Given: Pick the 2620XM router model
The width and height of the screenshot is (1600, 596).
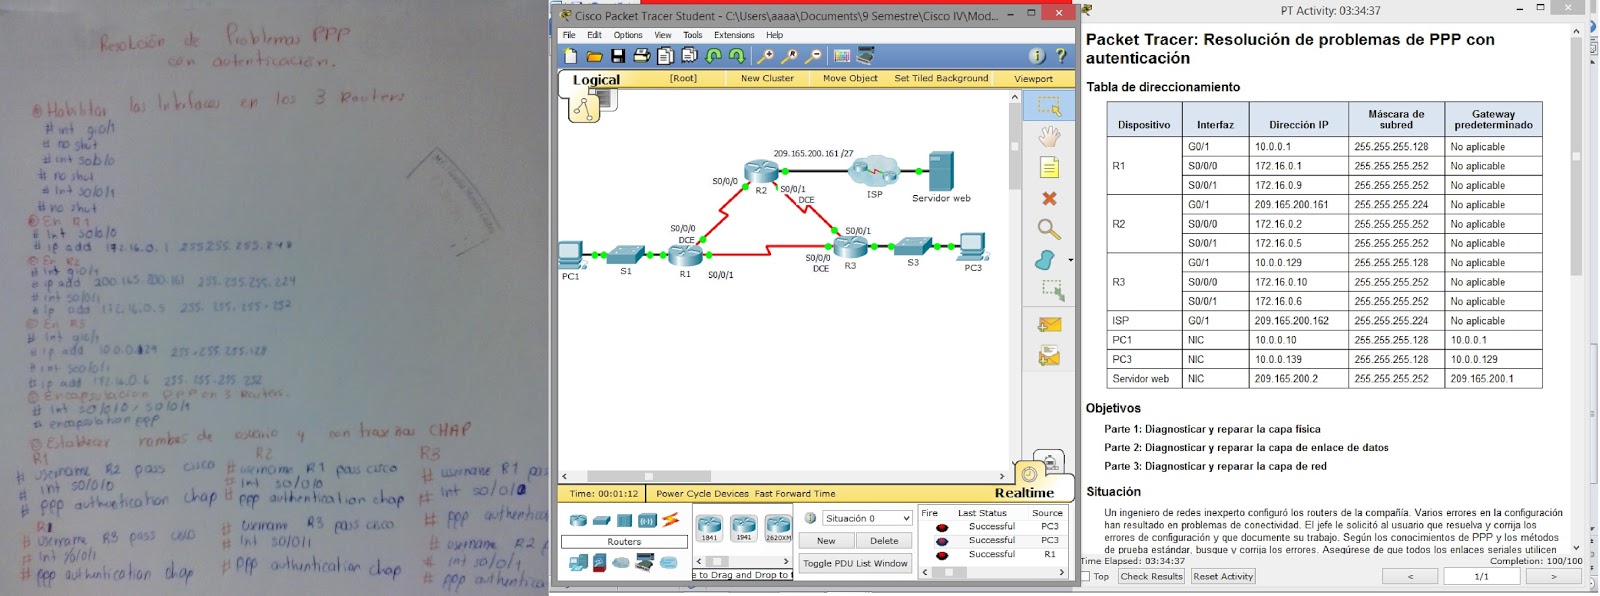Looking at the screenshot, I should pos(778,528).
